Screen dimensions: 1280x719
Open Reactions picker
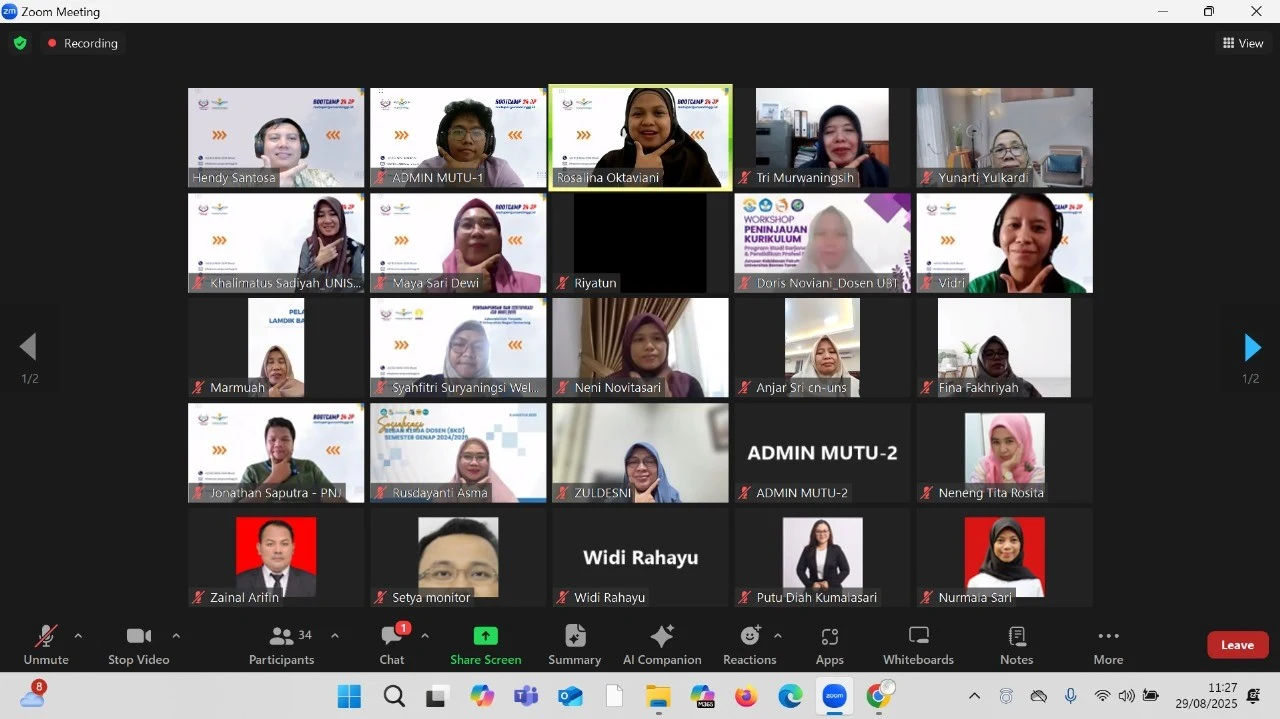pyautogui.click(x=749, y=645)
